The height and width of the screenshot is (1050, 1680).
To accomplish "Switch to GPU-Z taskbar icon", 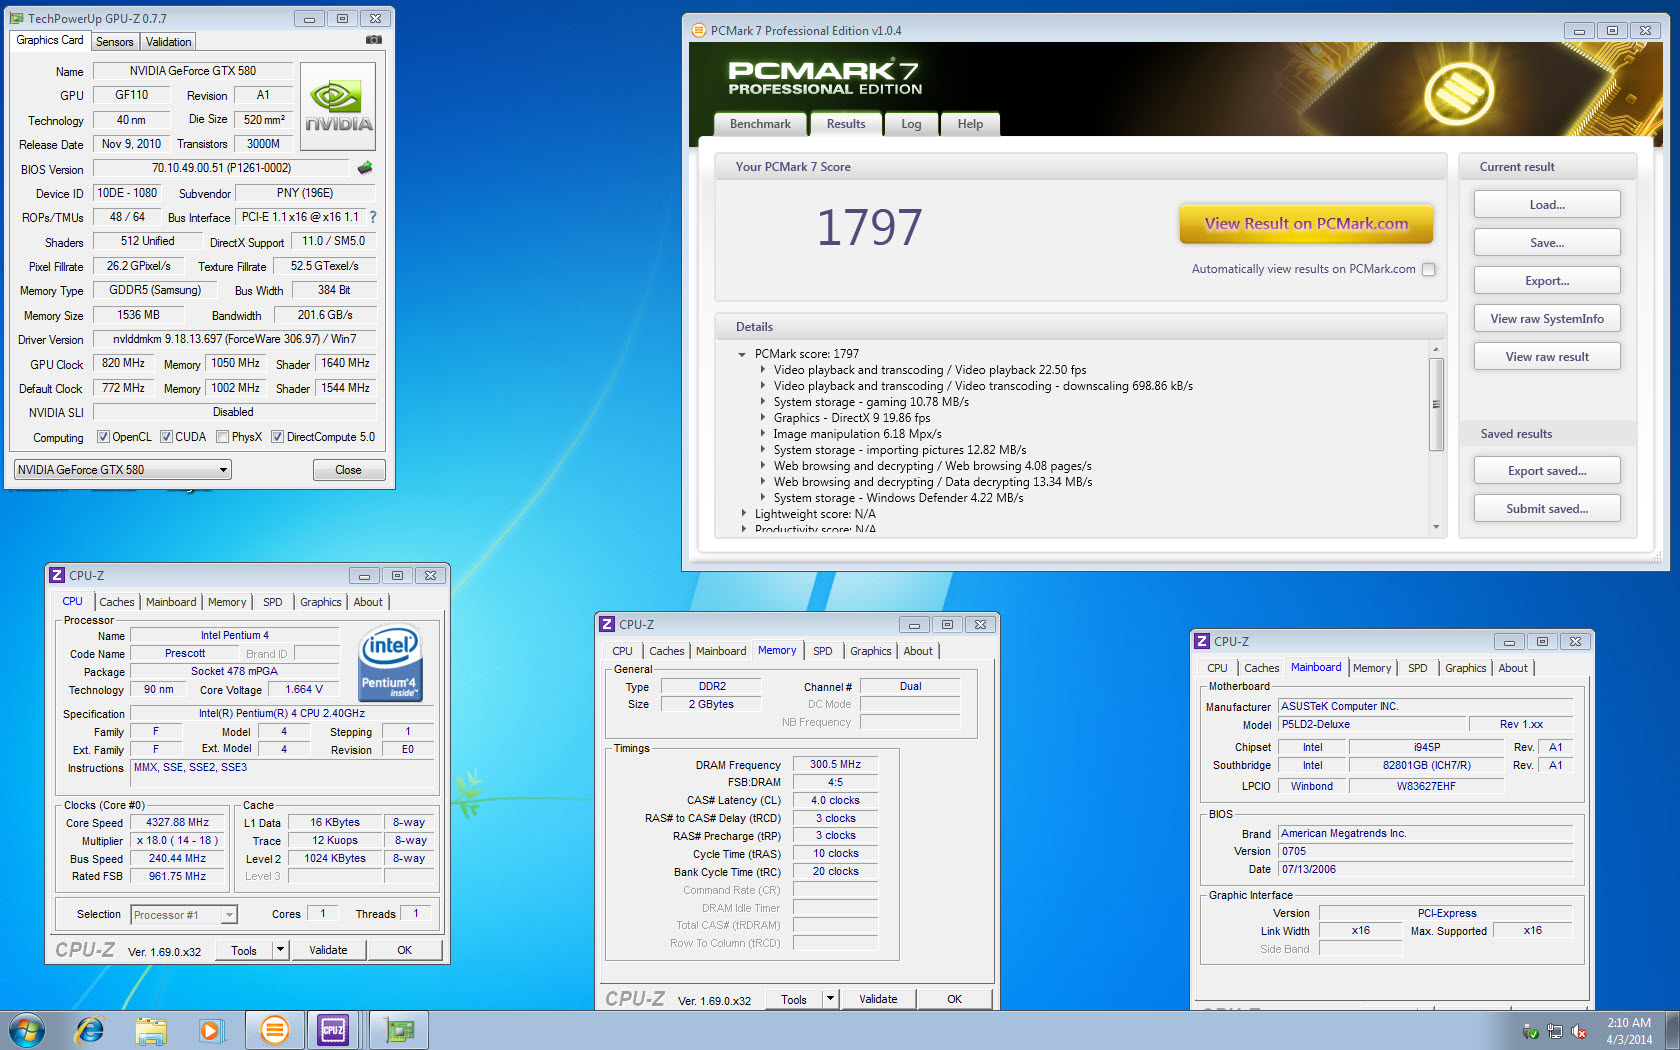I will coord(399,1030).
